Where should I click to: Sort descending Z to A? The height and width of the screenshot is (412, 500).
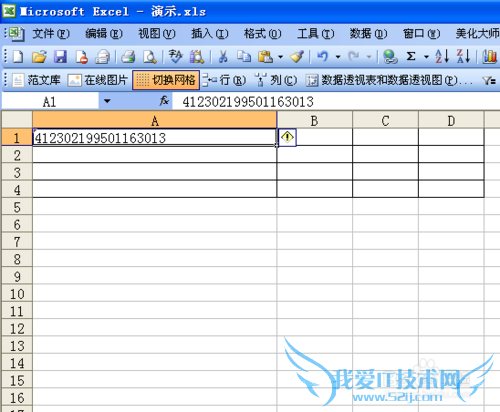coord(463,57)
